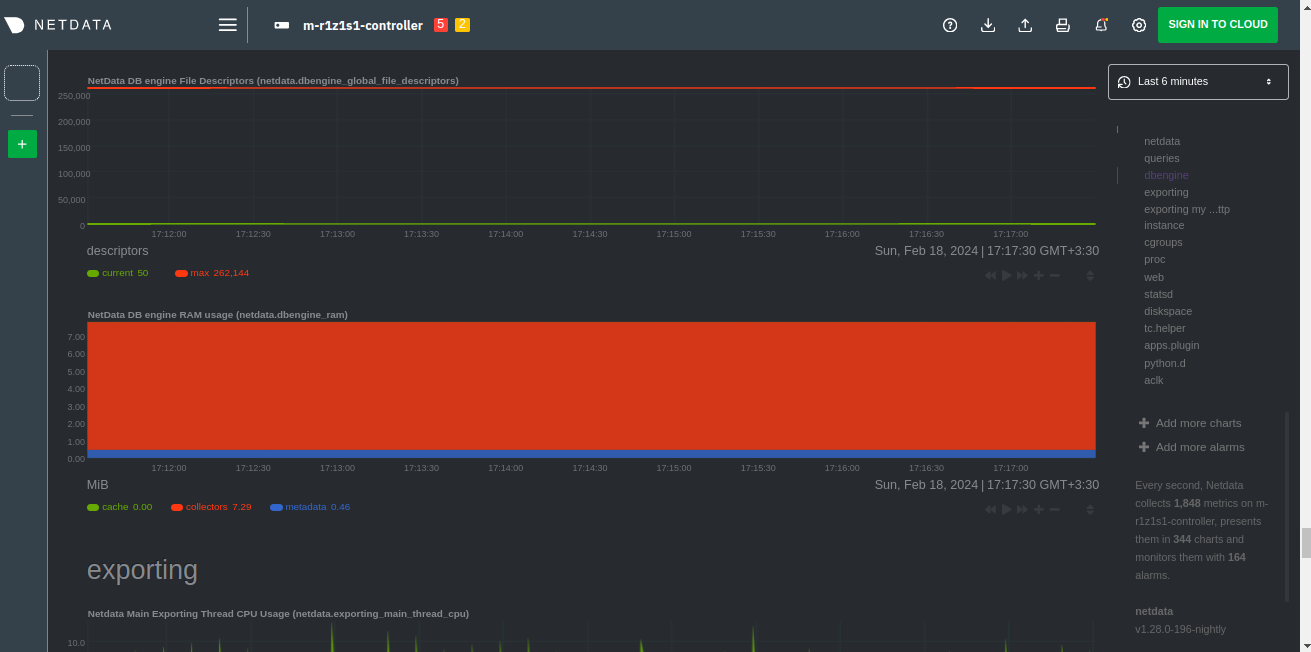The image size is (1311, 652).
Task: Expand 'Add more alarms' section
Action: point(1199,447)
